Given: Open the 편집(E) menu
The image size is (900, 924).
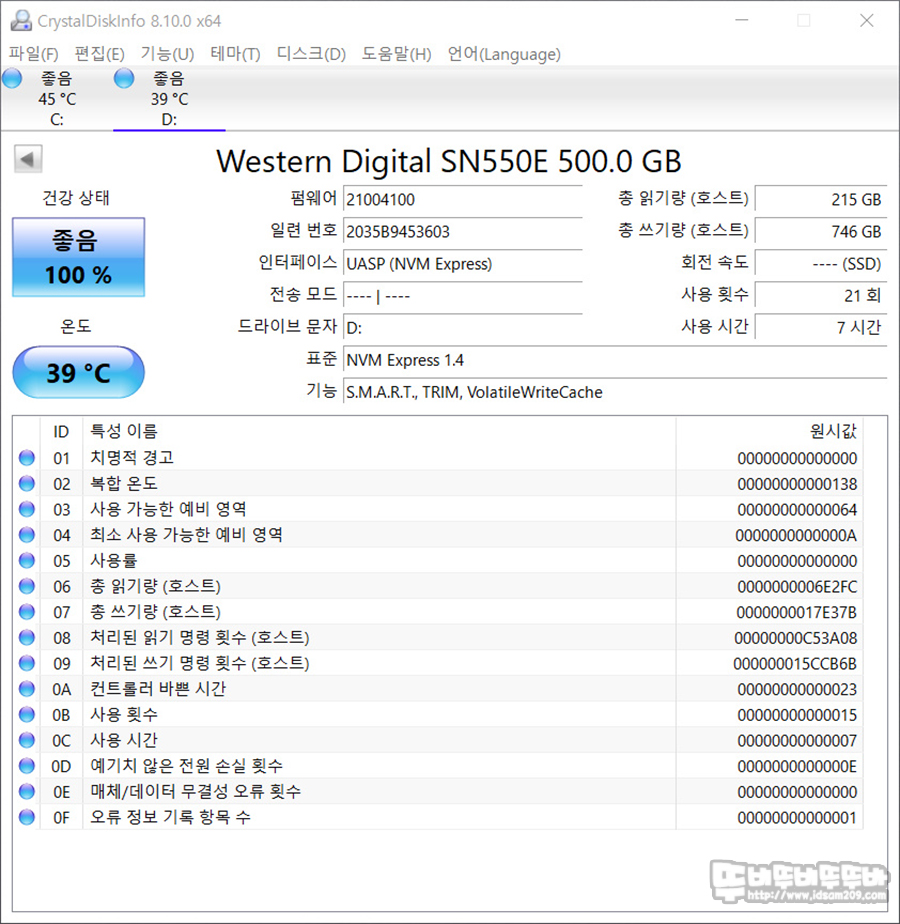Looking at the screenshot, I should (x=100, y=54).
